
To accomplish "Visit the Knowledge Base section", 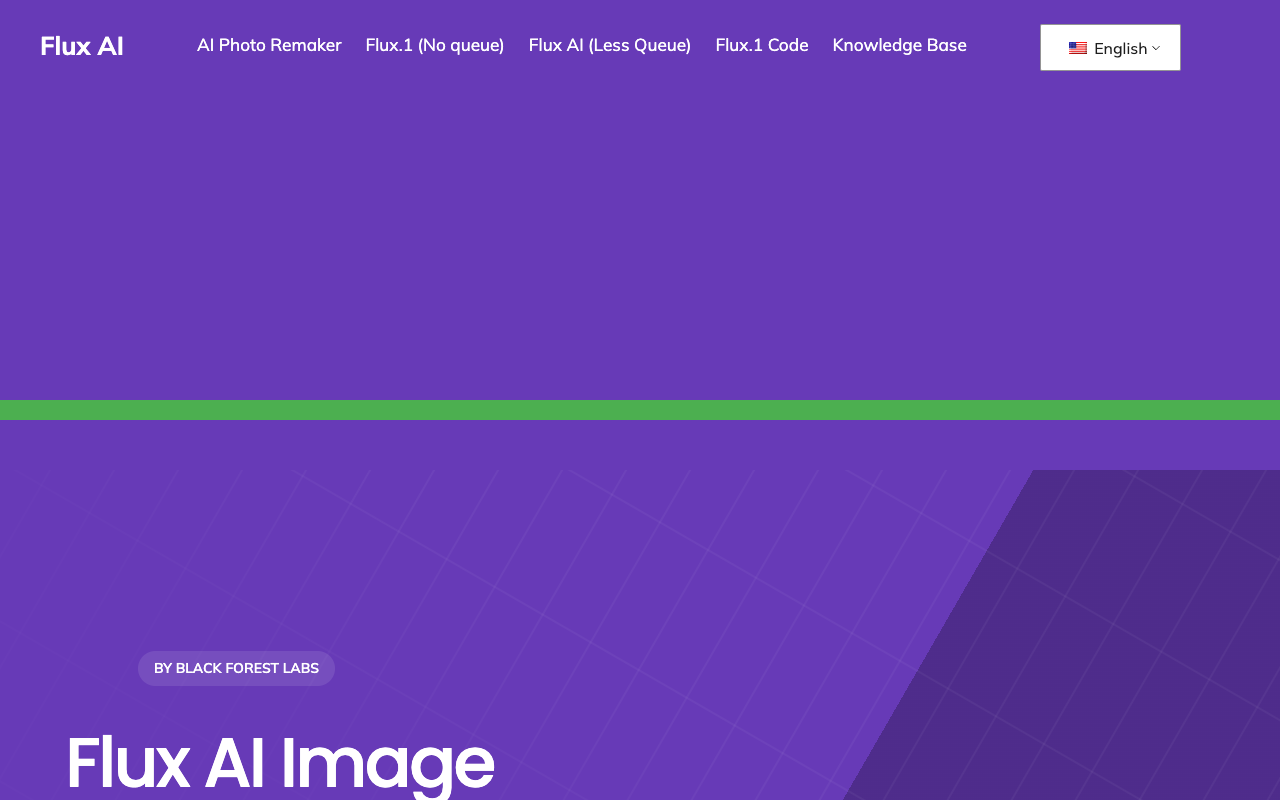I will click(900, 45).
